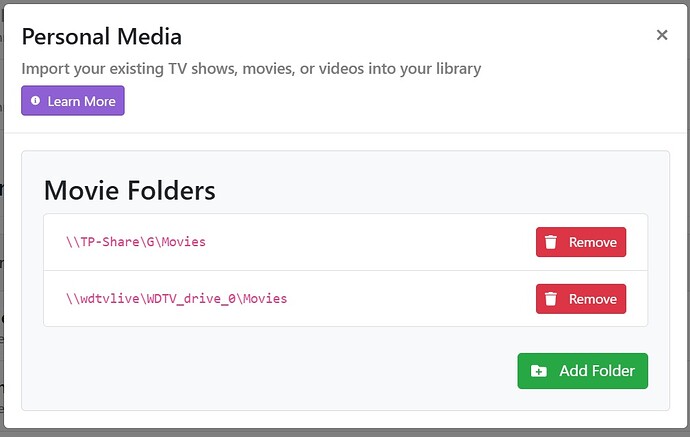This screenshot has height=437, width=690.
Task: Remove the \\wdtvlive\WDTV_drive_0\Movies folder
Action: [581, 299]
